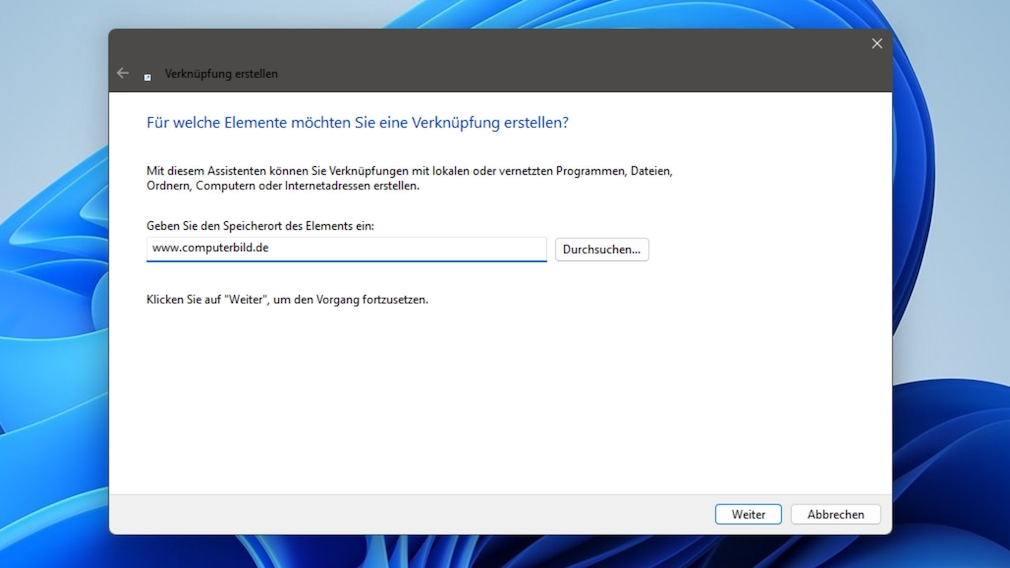Click the desktop wallpaper right of the dialog
Image resolution: width=1010 pixels, height=568 pixels.
[x=950, y=300]
